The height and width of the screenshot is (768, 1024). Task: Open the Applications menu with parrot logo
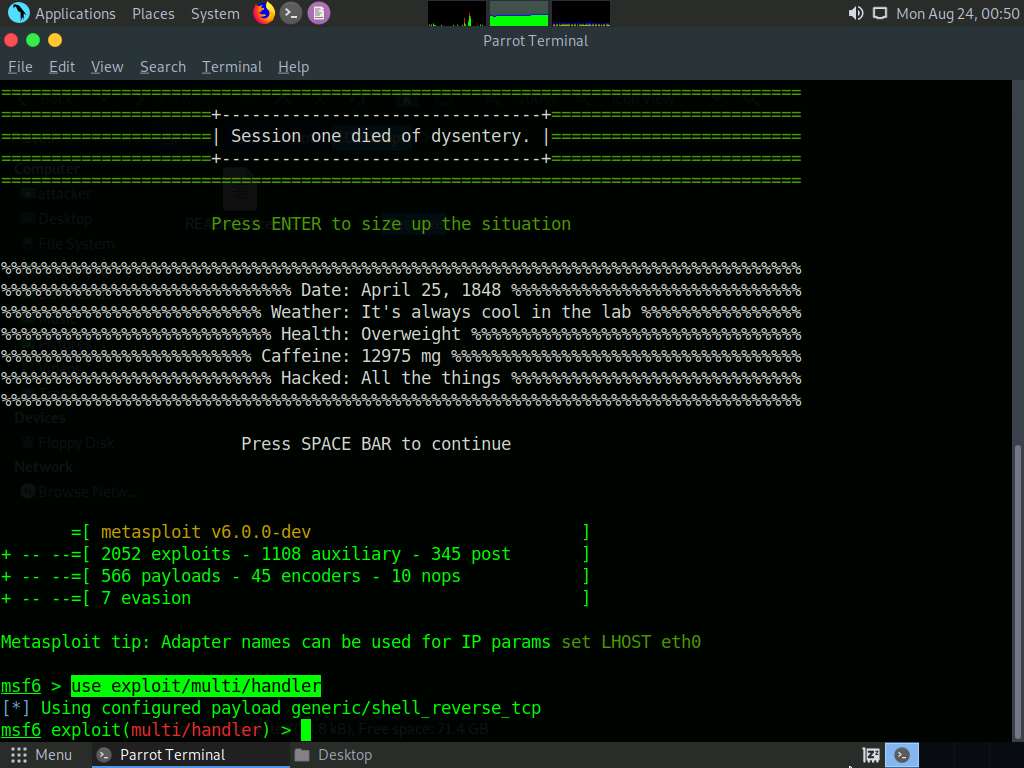point(61,13)
